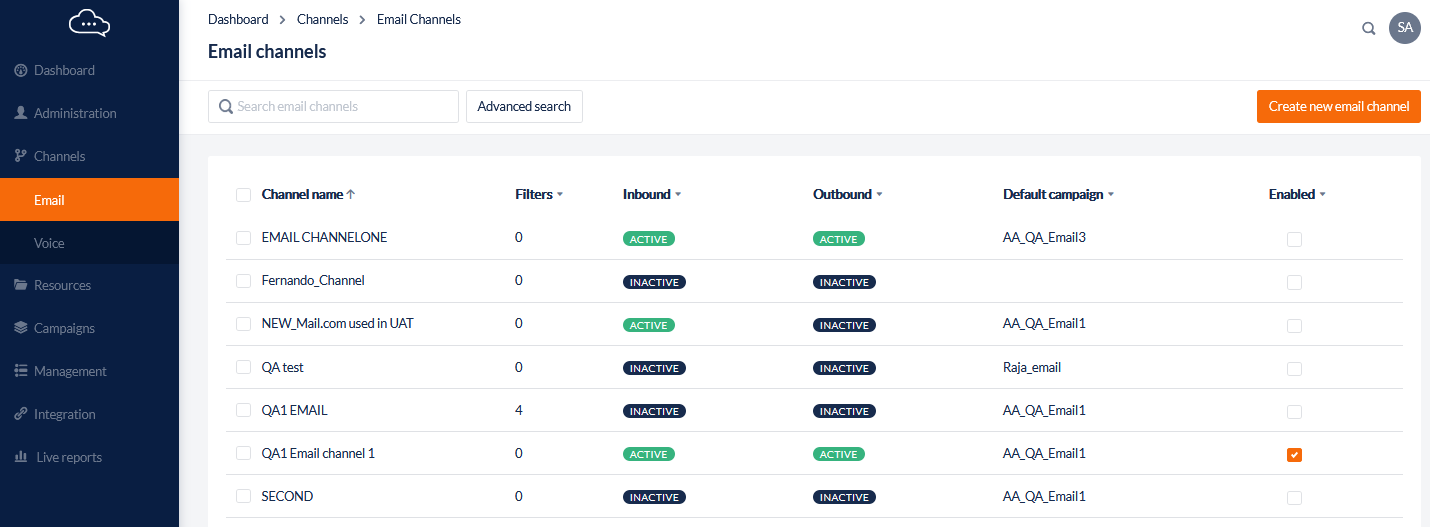1430x527 pixels.
Task: Open the Filters column dropdown arrow
Action: tap(560, 195)
